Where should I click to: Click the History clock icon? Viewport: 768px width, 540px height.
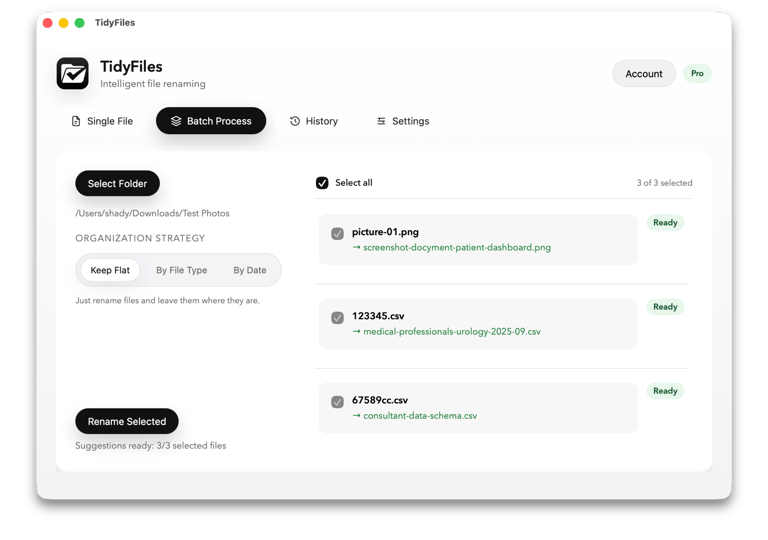pyautogui.click(x=295, y=122)
